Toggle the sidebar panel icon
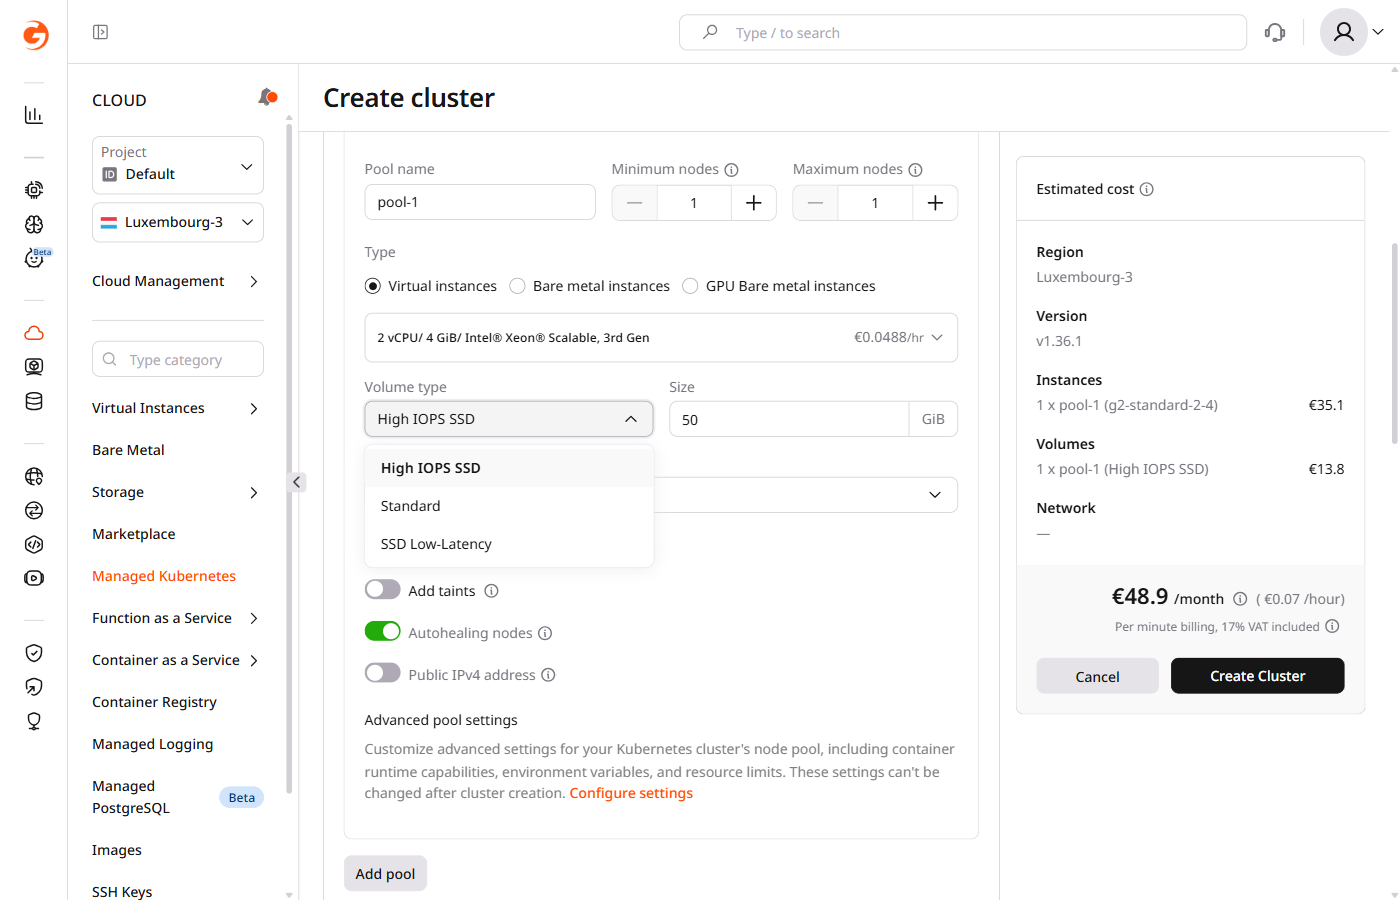Screen dimensions: 1400x900 [x=100, y=32]
